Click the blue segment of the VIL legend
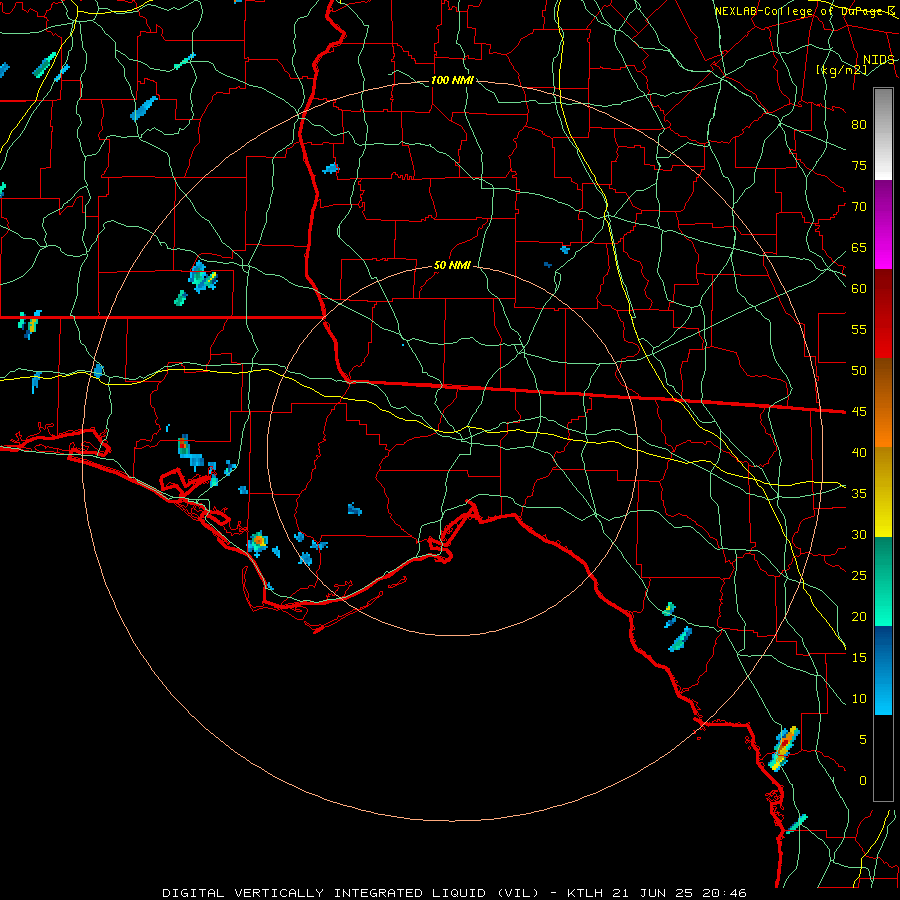The image size is (900, 900). pos(883,670)
